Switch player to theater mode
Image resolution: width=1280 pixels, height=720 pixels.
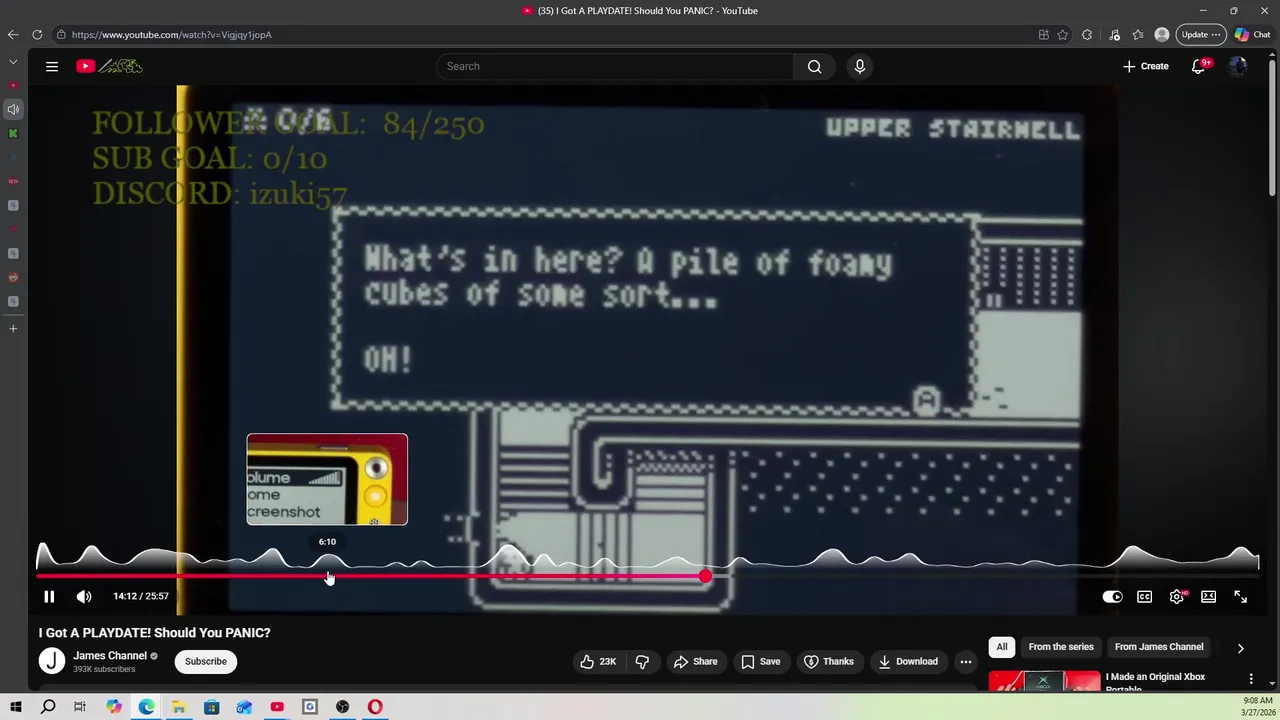click(1208, 597)
